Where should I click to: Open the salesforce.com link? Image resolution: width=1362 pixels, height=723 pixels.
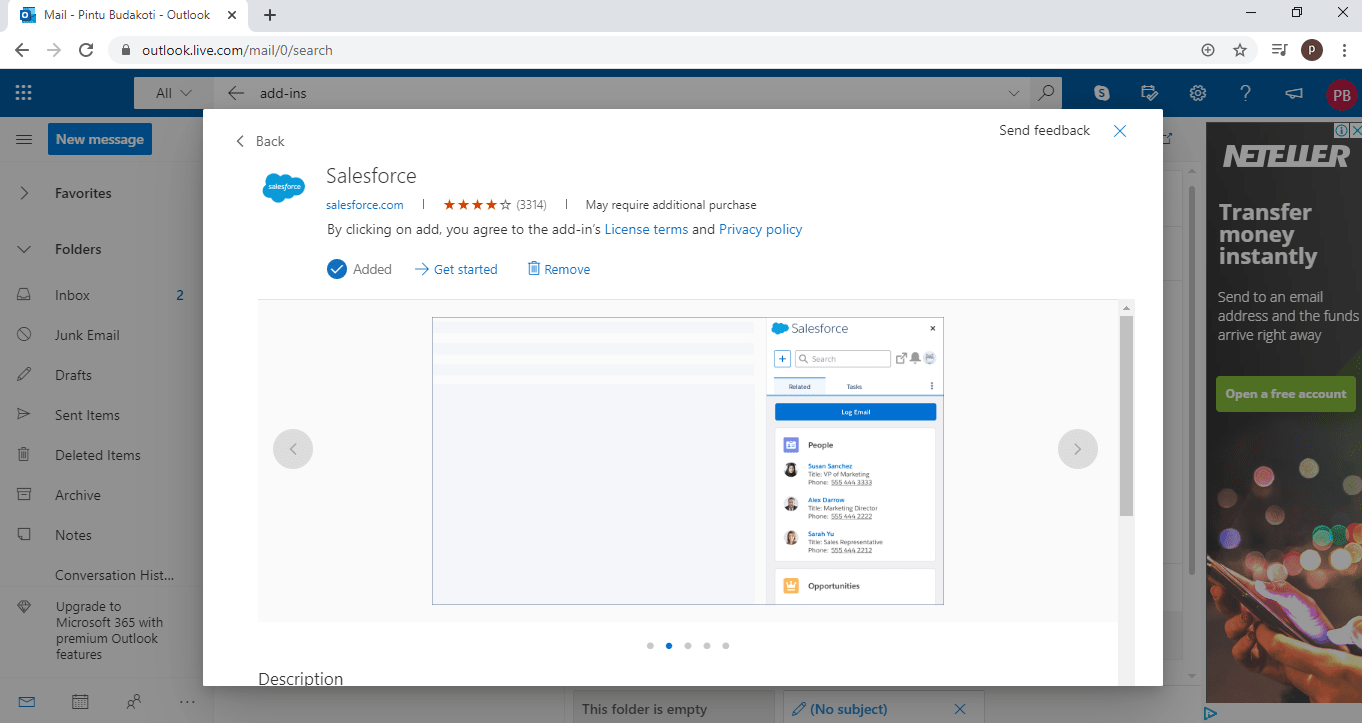(365, 205)
